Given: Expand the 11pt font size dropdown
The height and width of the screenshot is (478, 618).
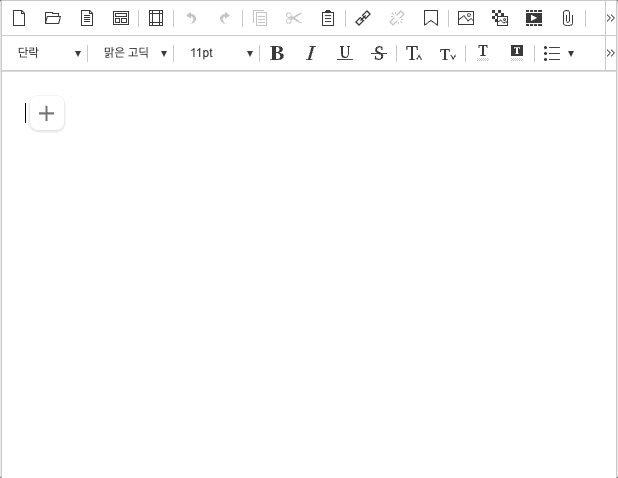Looking at the screenshot, I should point(221,53).
